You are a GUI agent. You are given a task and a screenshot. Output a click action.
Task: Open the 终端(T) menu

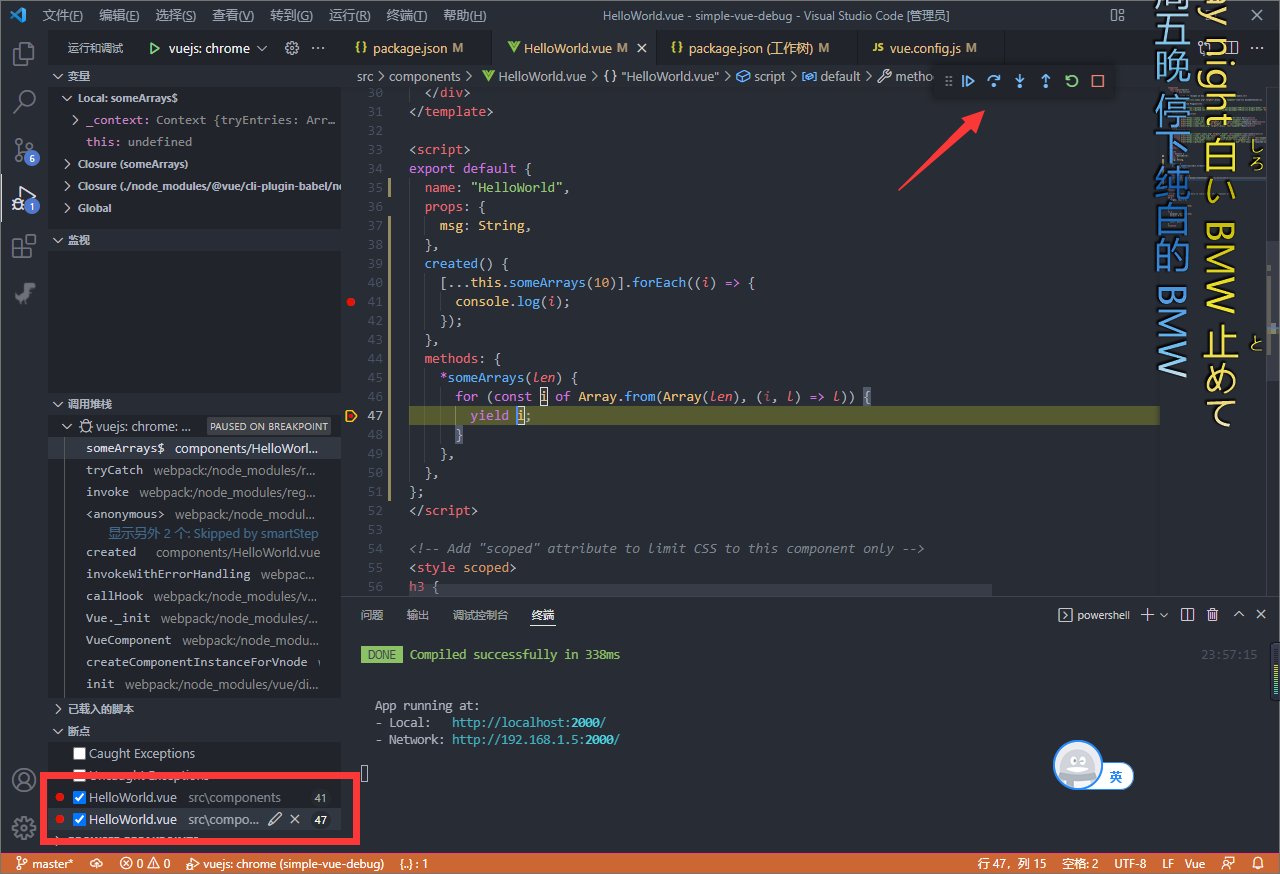point(406,16)
